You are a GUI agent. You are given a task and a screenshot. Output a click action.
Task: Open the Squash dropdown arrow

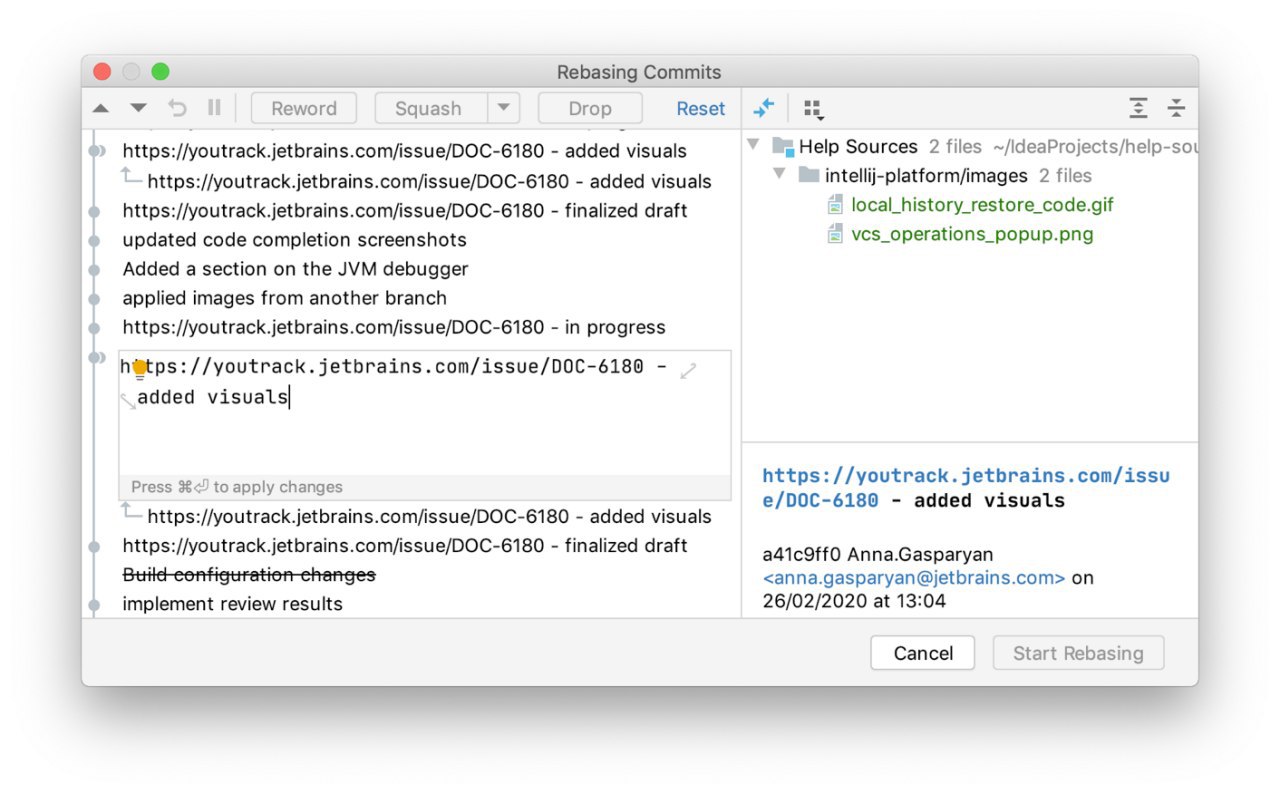(x=503, y=109)
